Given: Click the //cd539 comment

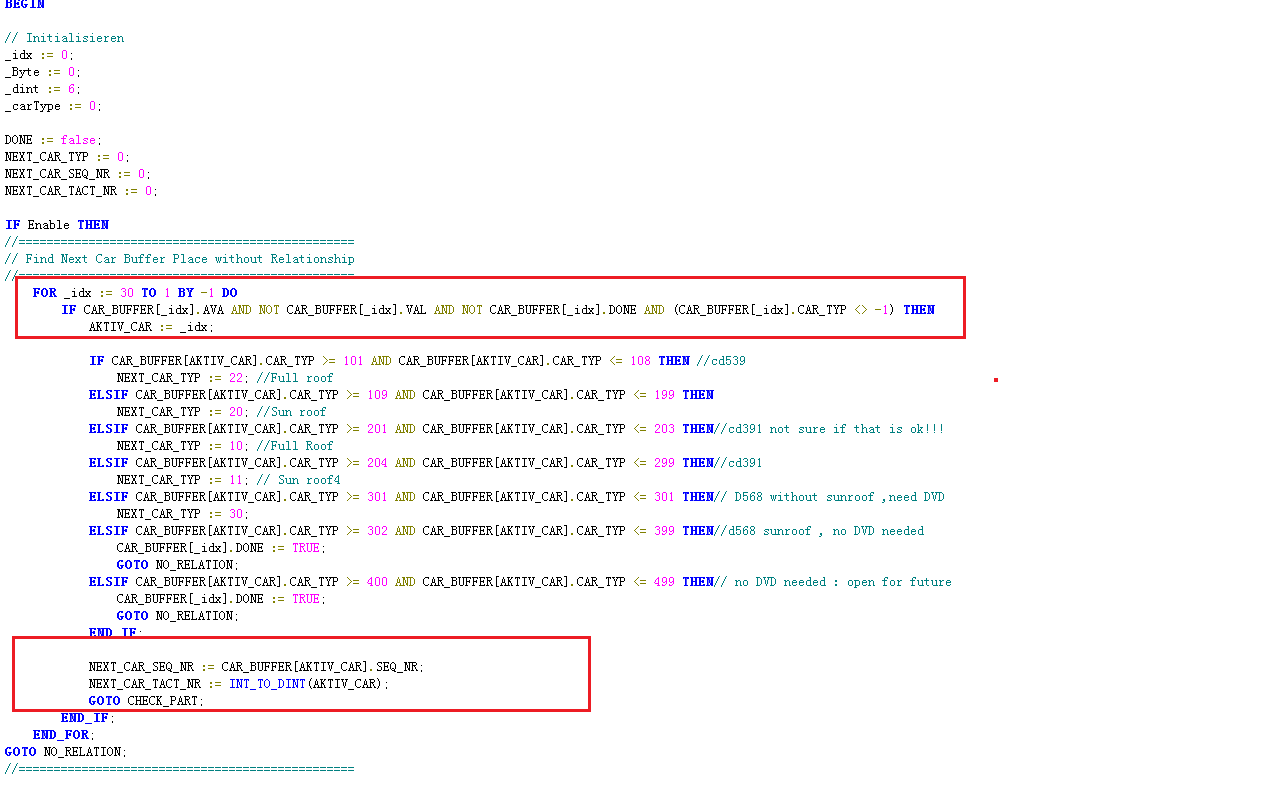Looking at the screenshot, I should point(721,361).
